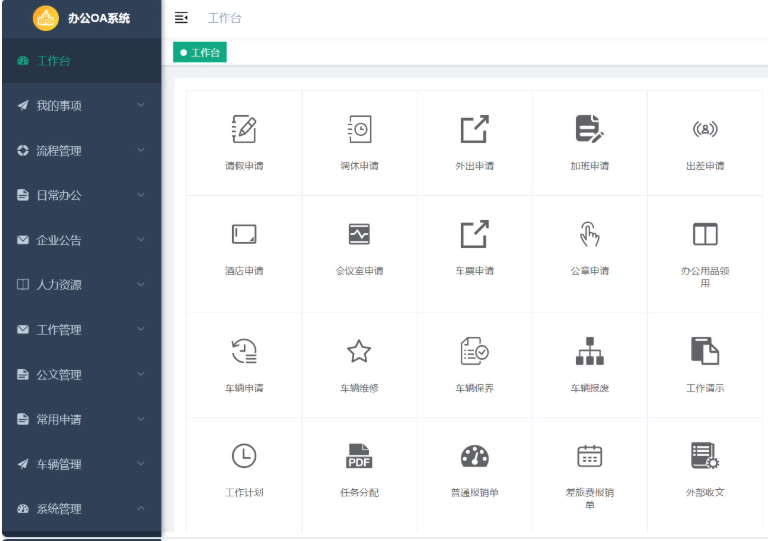Click the 工作台 breadcrumb in the header
This screenshot has width=768, height=541.
(224, 18)
